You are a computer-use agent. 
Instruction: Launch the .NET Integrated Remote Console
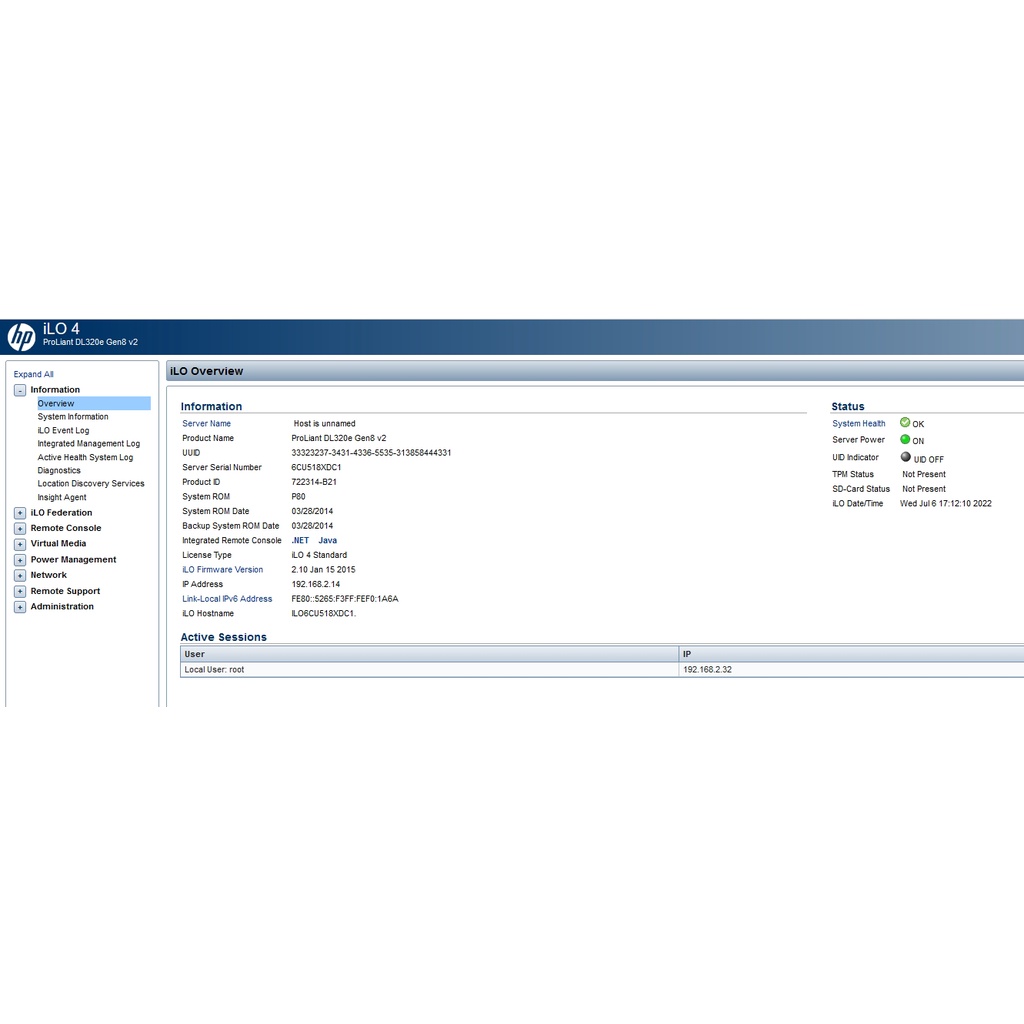tap(300, 540)
